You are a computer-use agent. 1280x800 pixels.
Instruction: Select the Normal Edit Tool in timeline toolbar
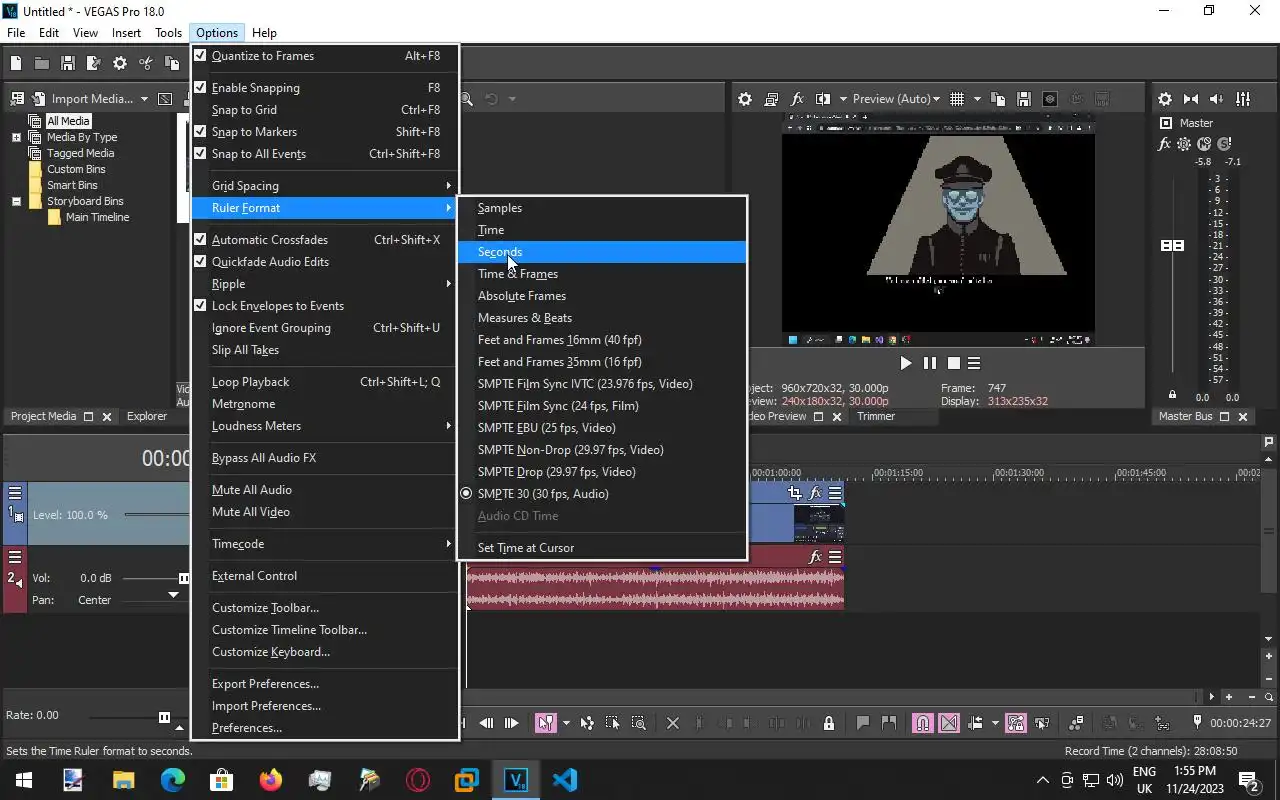[x=545, y=723]
